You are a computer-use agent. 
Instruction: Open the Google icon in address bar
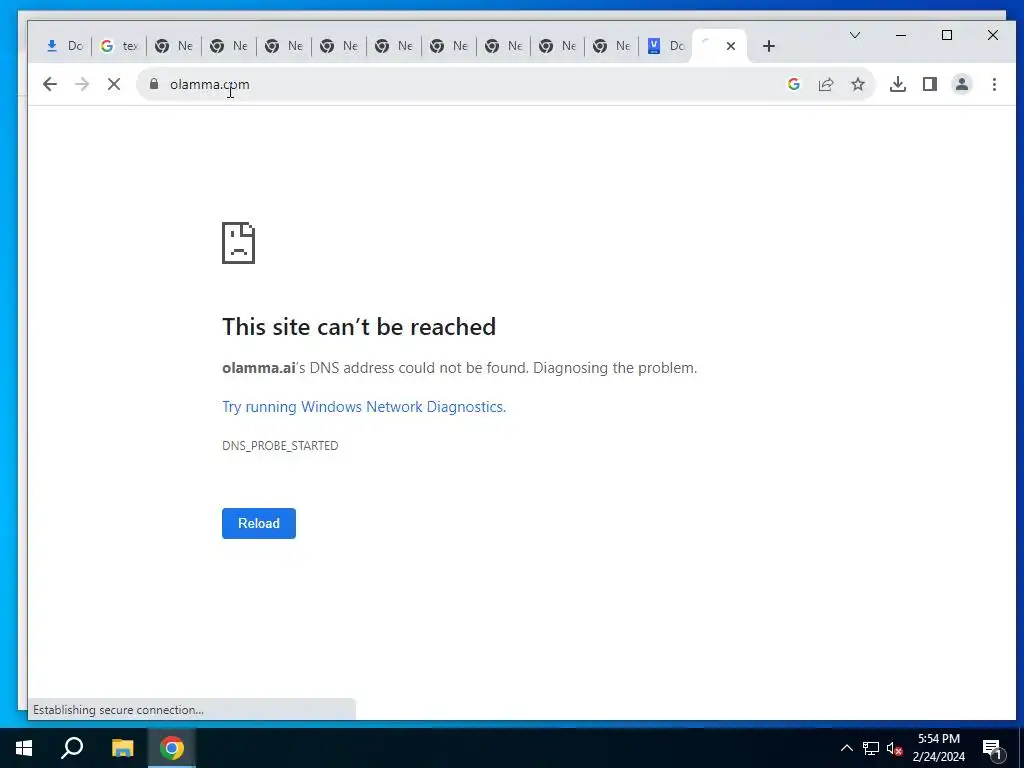point(793,84)
